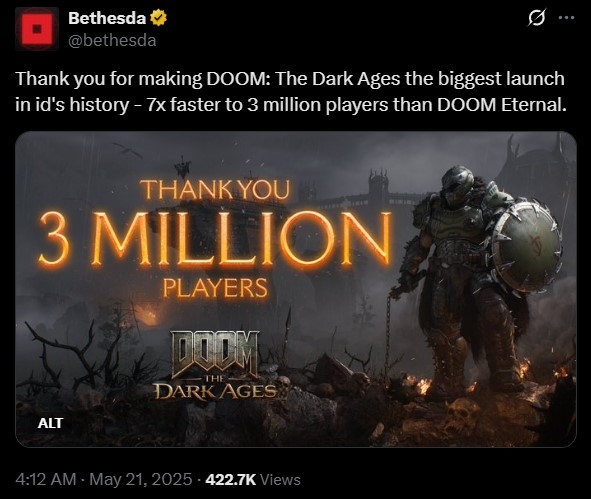This screenshot has height=499, width=591.
Task: Click the THANK YOU heading in image
Action: click(x=216, y=190)
